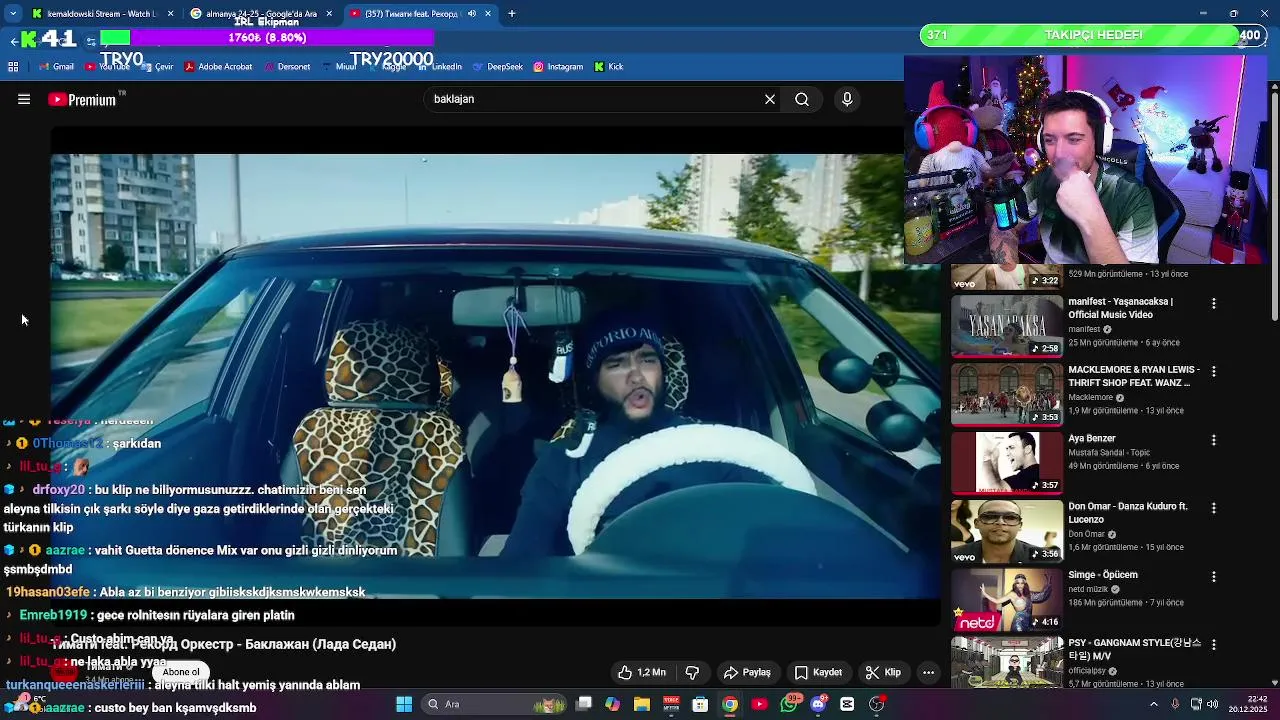1280x720 pixels.
Task: Click the page vertical scrollbar thumb
Action: pyautogui.click(x=1275, y=206)
